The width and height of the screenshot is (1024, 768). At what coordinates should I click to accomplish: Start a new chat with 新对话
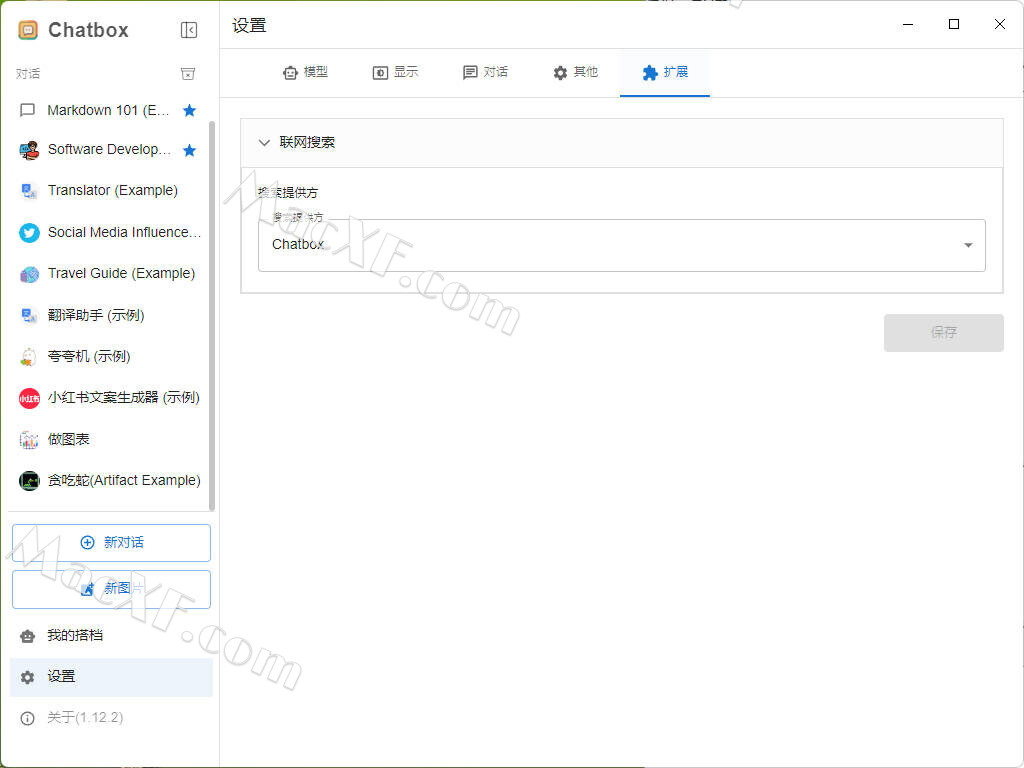coord(111,543)
